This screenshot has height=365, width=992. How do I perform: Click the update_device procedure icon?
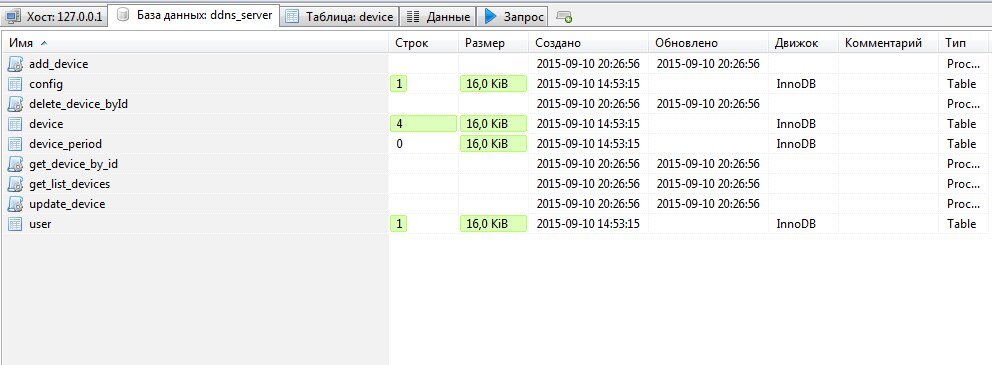pyautogui.click(x=16, y=204)
